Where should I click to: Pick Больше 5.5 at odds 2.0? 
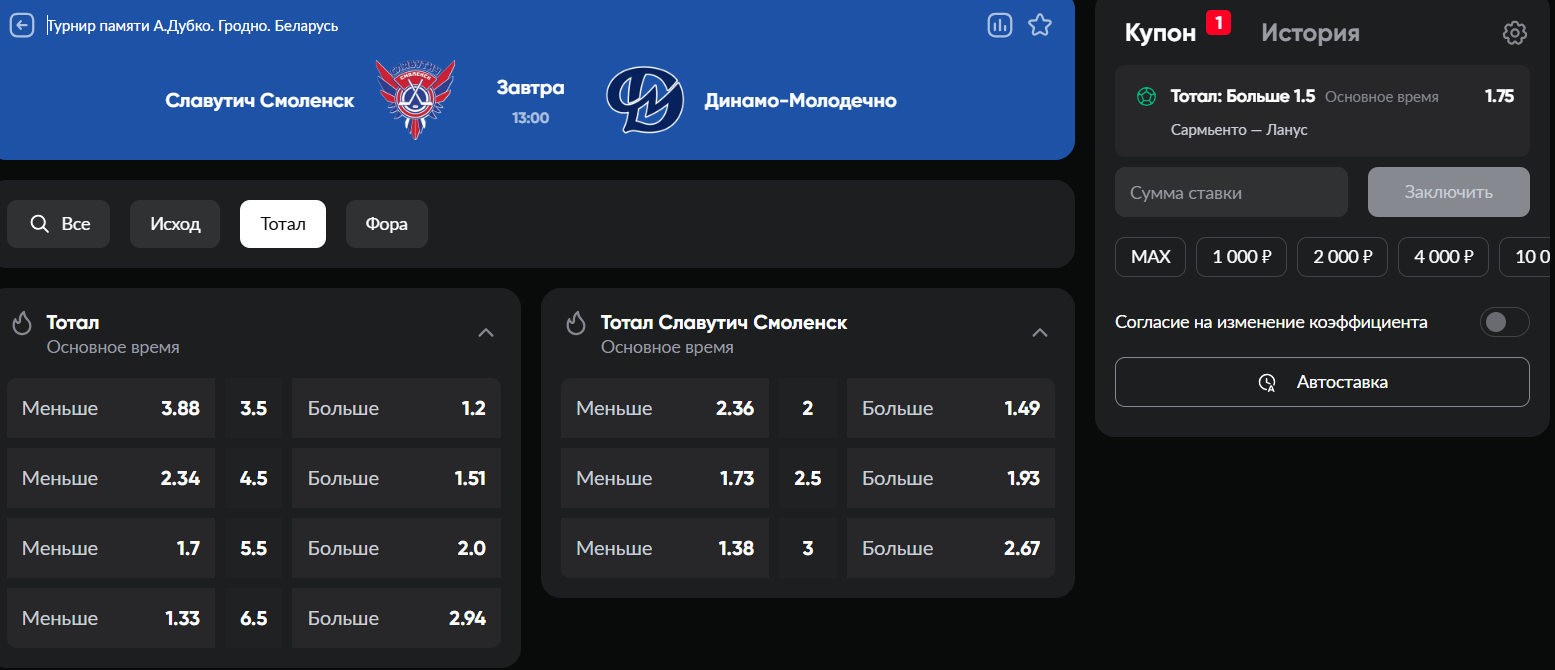pyautogui.click(x=396, y=548)
